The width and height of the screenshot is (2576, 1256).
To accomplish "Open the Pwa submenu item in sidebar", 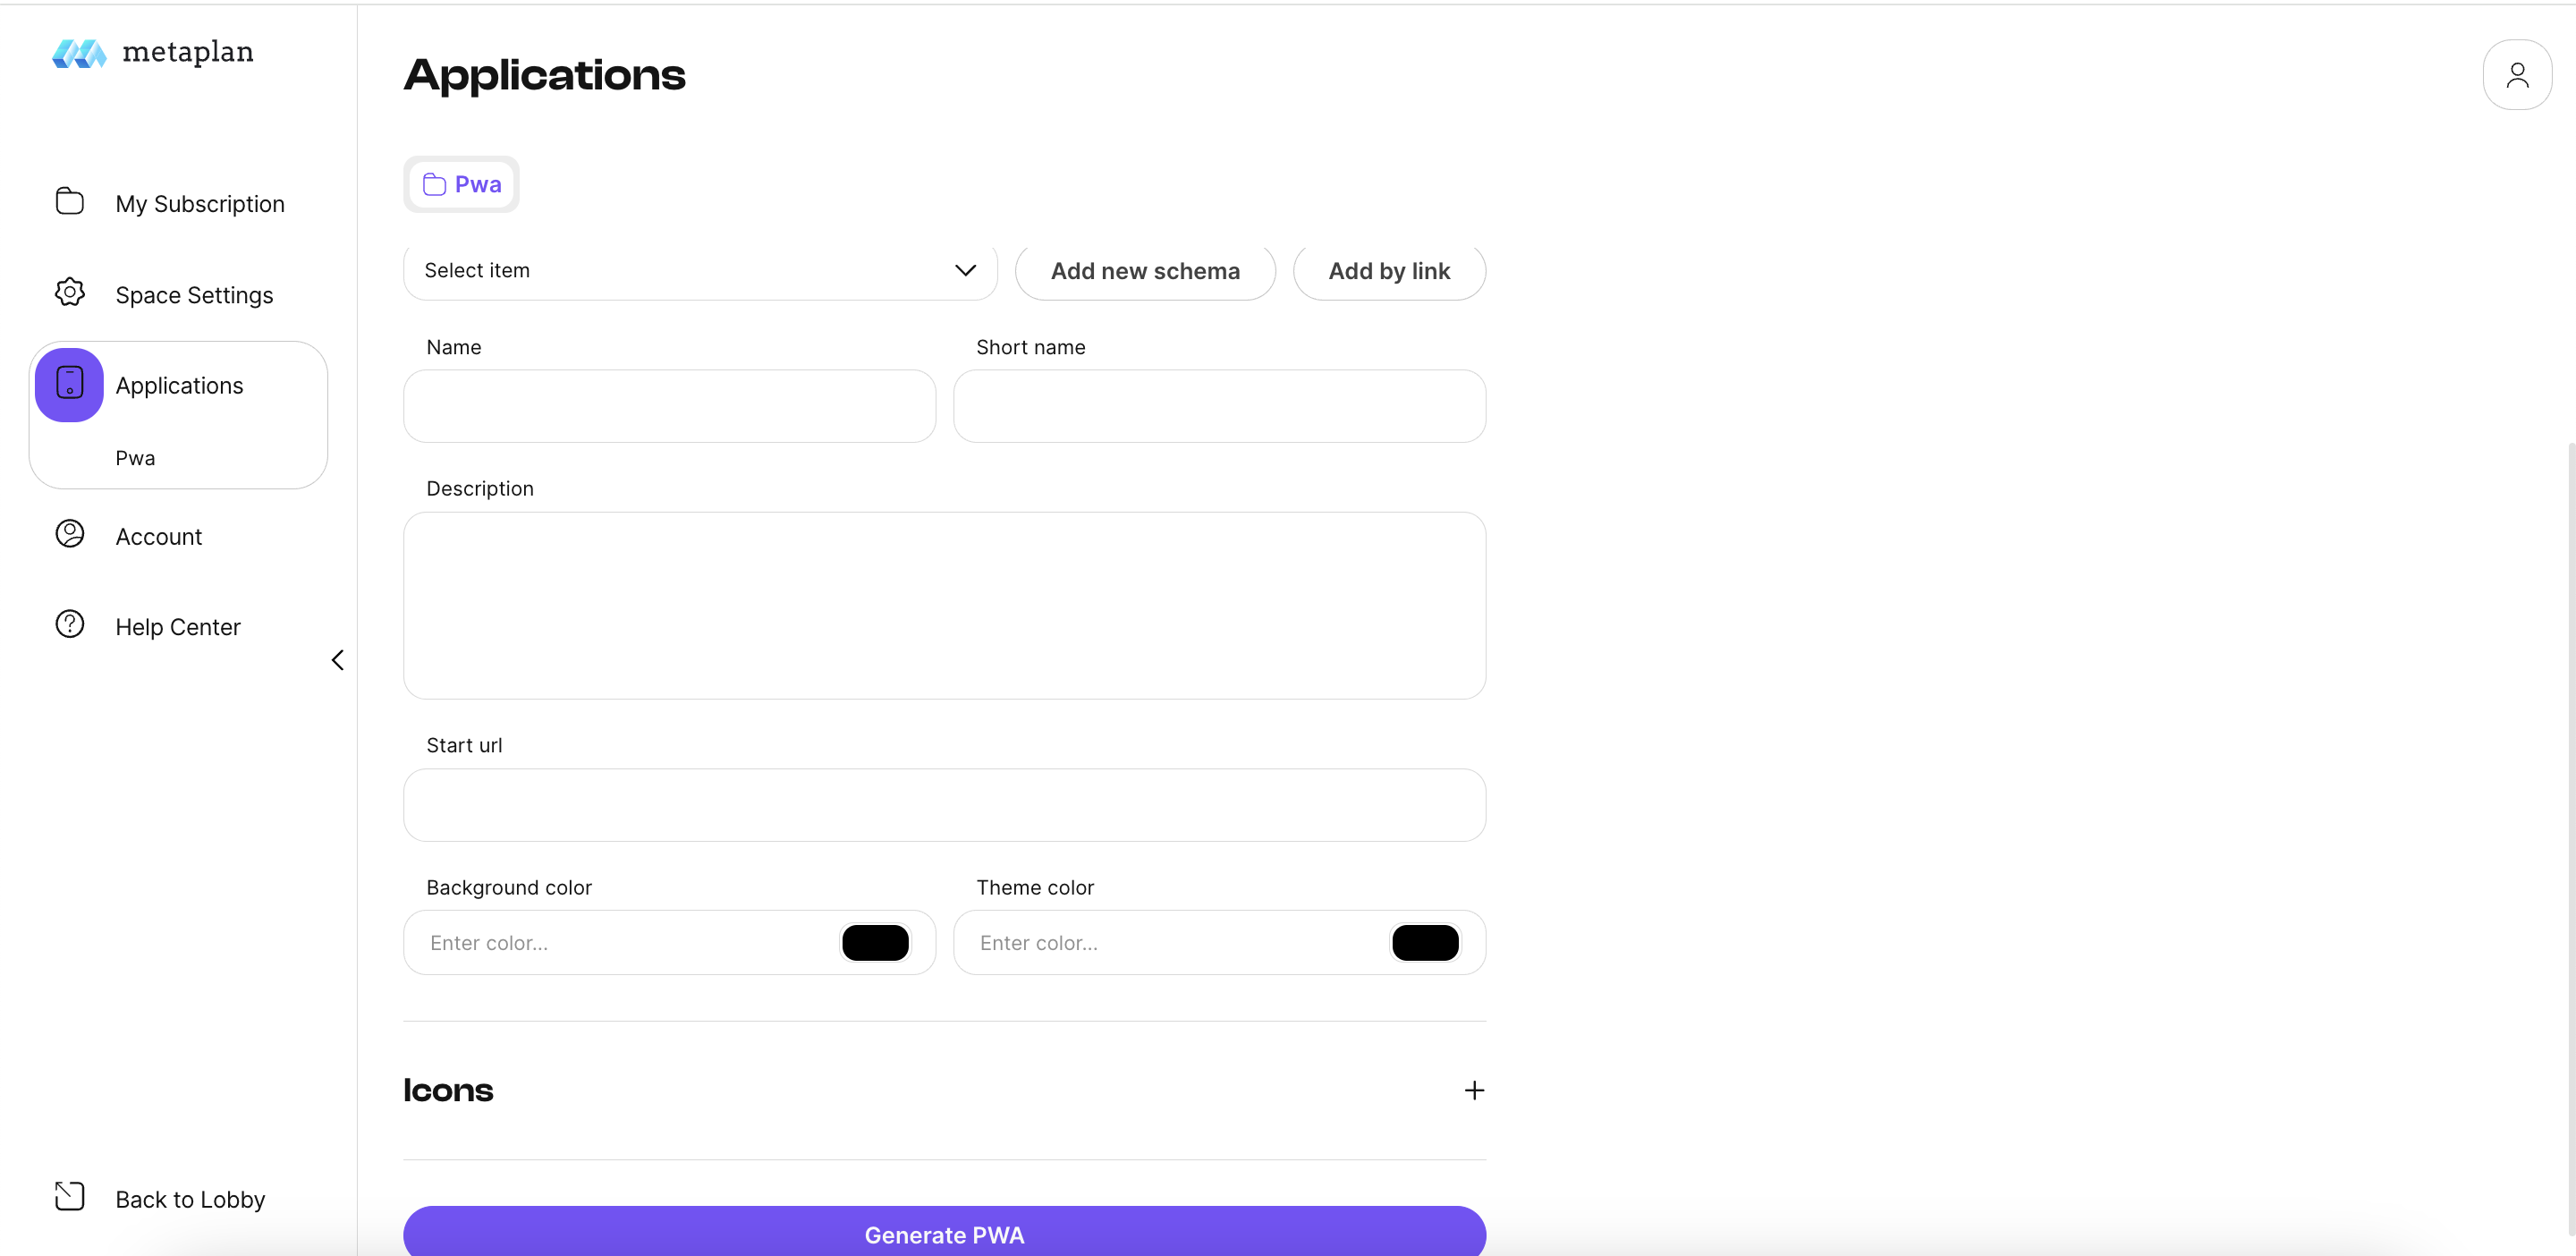I will point(135,459).
